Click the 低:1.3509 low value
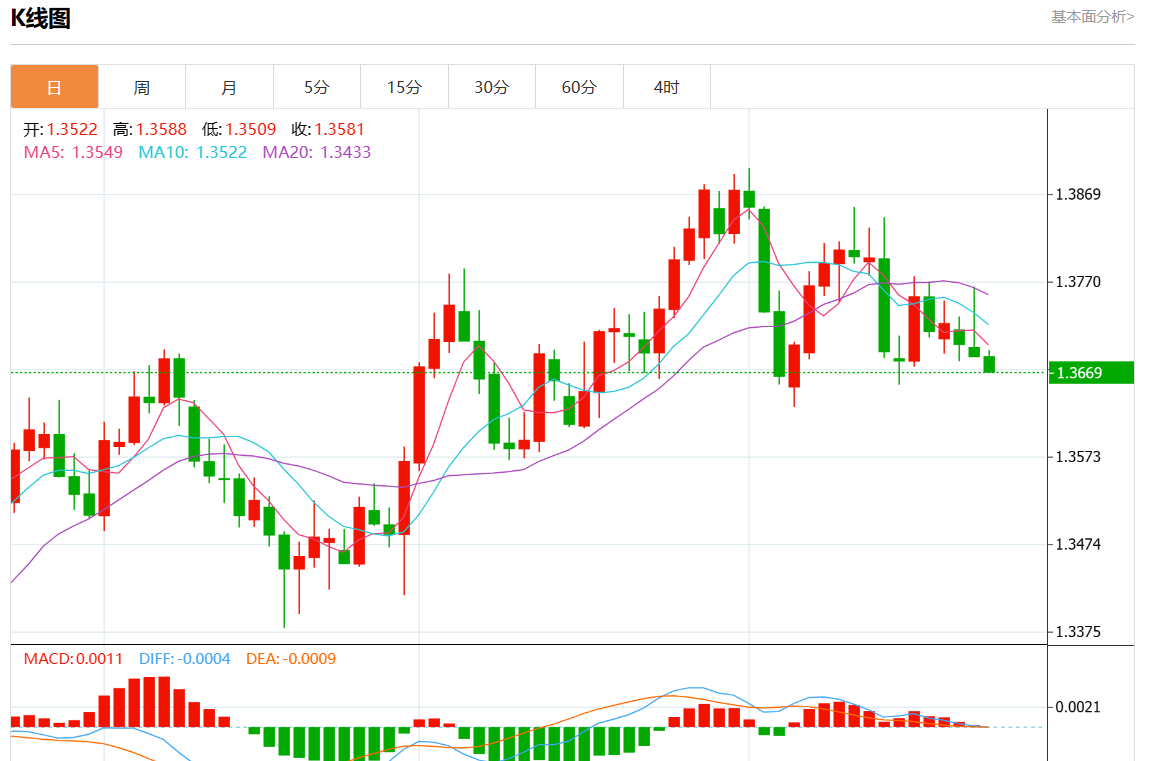Image resolution: width=1162 pixels, height=761 pixels. click(x=239, y=130)
